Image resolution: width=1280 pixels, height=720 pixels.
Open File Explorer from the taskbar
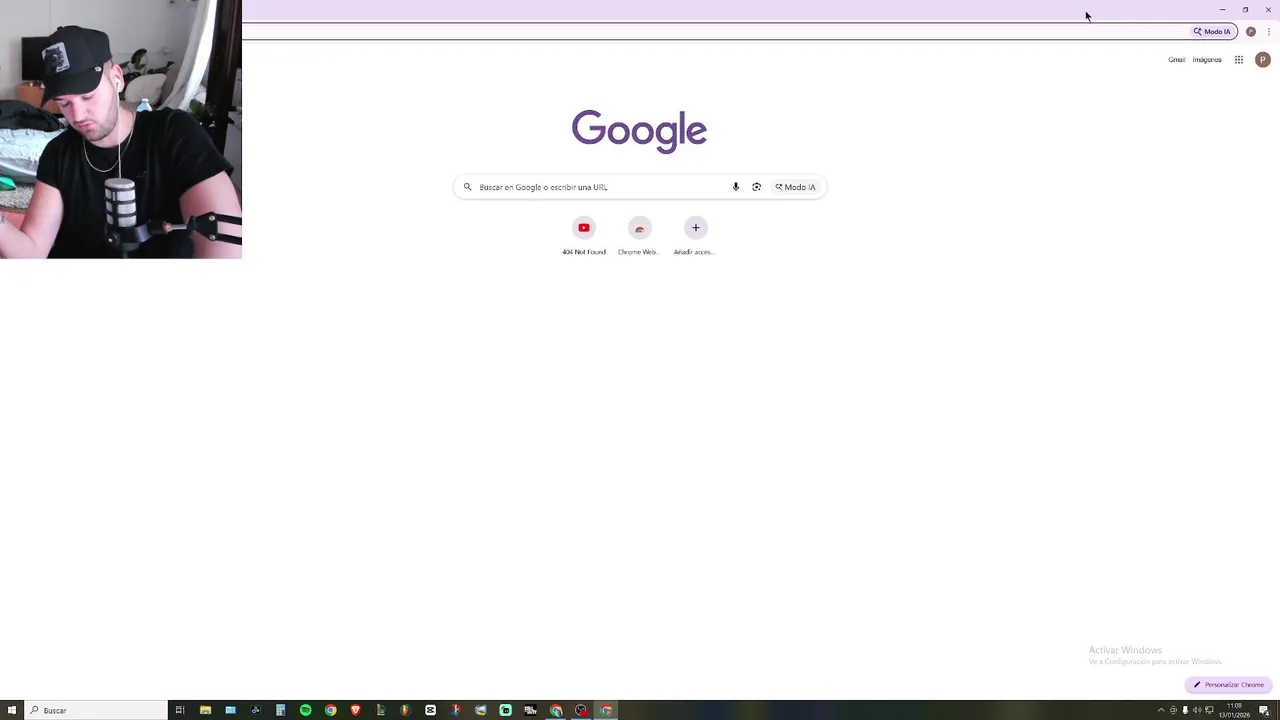(x=206, y=710)
